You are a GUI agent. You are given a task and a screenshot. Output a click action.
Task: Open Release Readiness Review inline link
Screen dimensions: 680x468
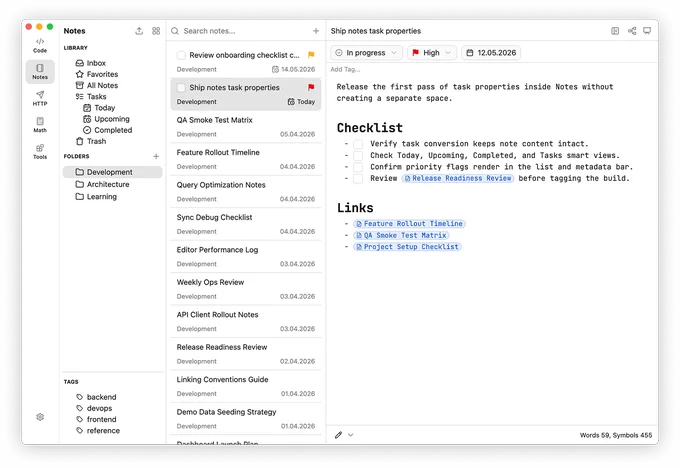pyautogui.click(x=458, y=178)
